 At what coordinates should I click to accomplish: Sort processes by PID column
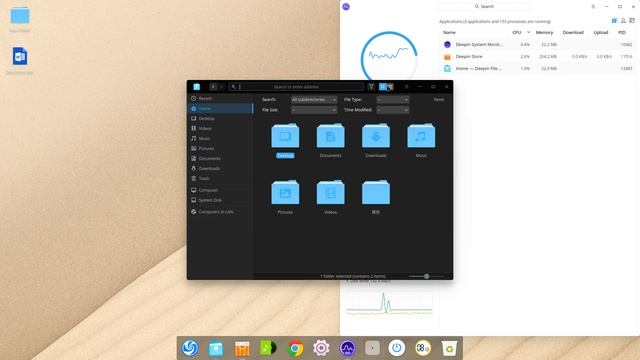tap(622, 32)
